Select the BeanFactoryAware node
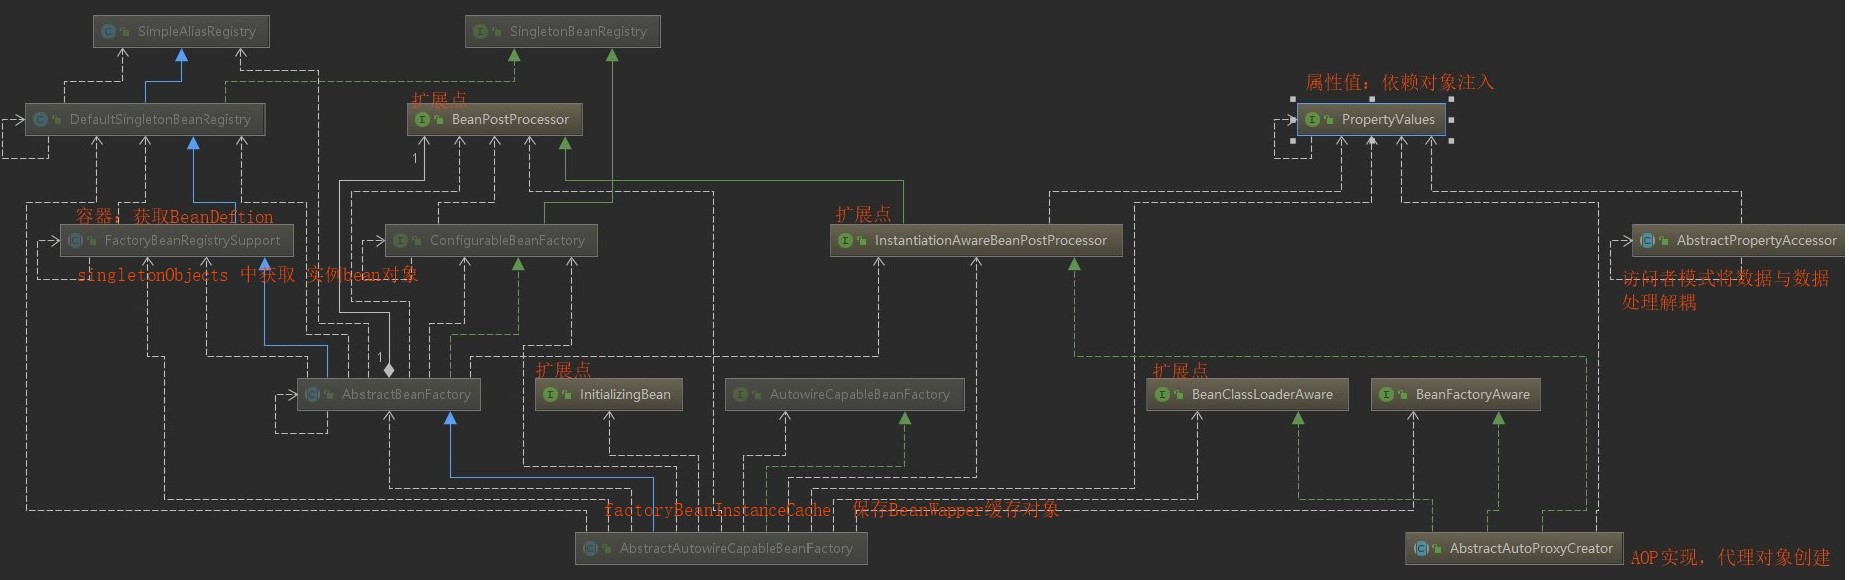1849x580 pixels. click(x=1456, y=394)
